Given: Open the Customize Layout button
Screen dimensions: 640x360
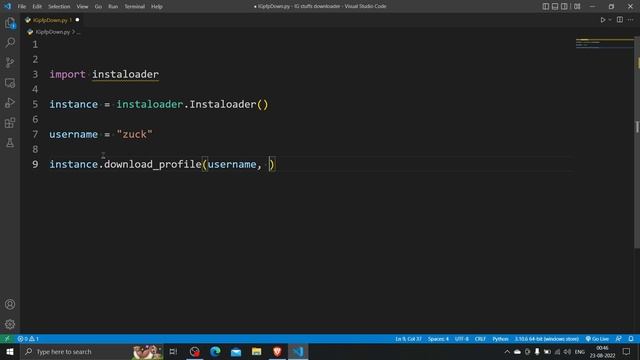Looking at the screenshot, I should point(577,7).
